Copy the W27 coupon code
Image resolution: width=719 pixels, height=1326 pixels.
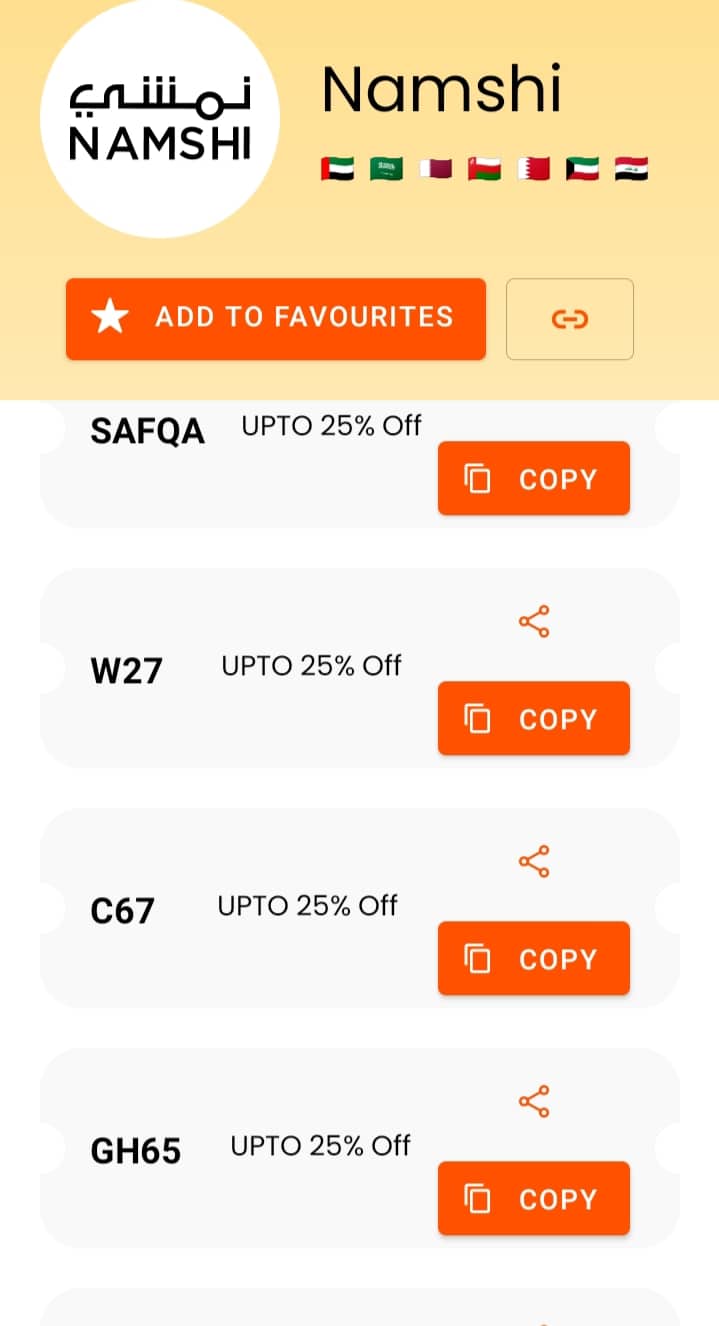click(x=533, y=719)
